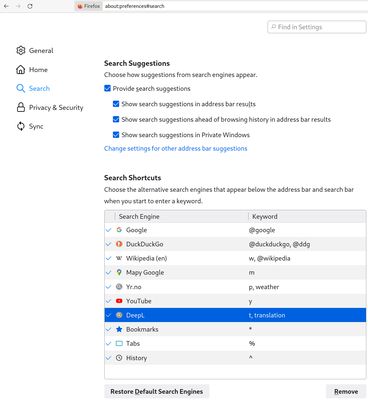The width and height of the screenshot is (368, 400).
Task: Select the DeepL row name
Action: pyautogui.click(x=135, y=315)
